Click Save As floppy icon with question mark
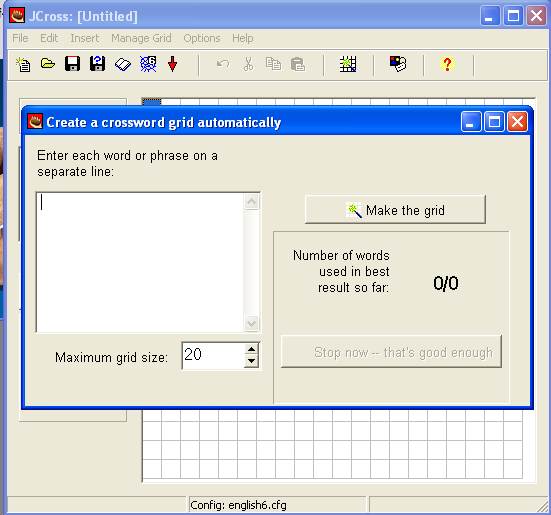The width and height of the screenshot is (551, 515). point(97,64)
